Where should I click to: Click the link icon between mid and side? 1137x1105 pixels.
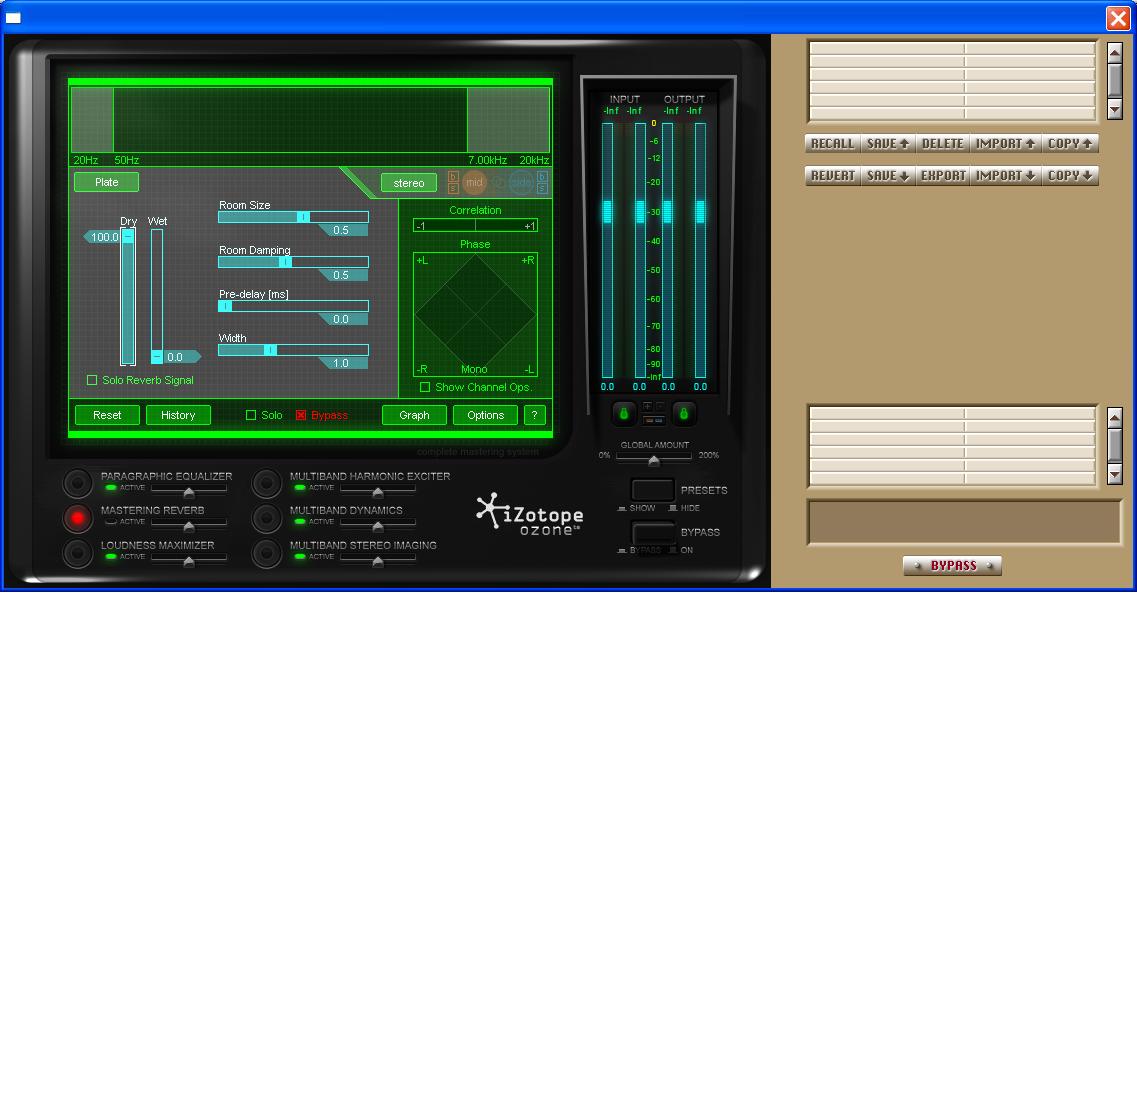pyautogui.click(x=498, y=183)
